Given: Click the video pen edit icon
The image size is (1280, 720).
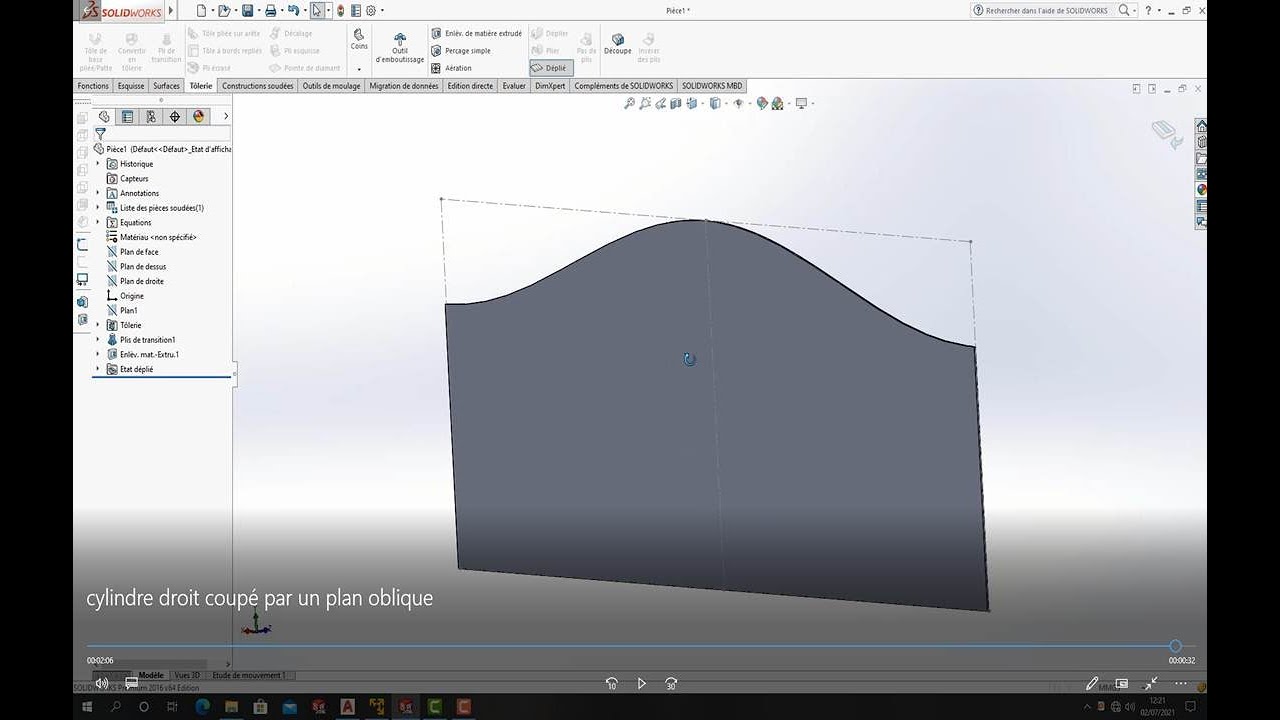Looking at the screenshot, I should point(1092,684).
